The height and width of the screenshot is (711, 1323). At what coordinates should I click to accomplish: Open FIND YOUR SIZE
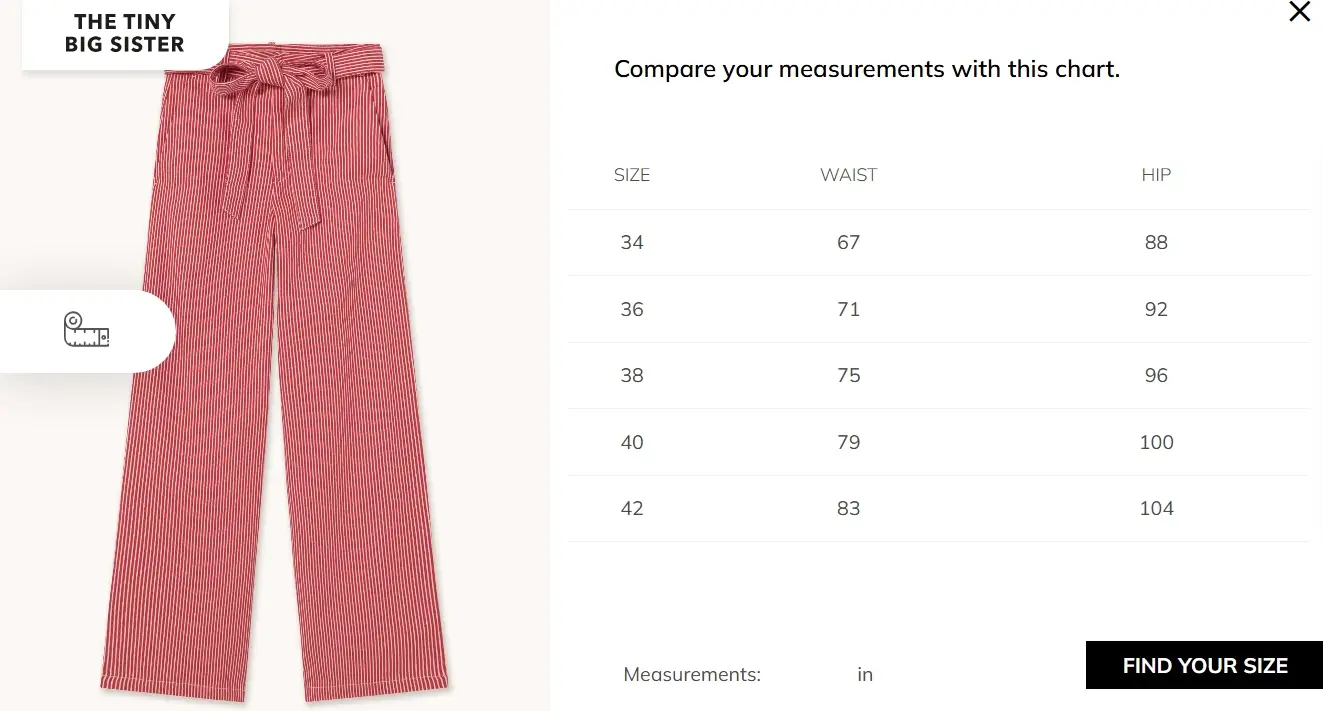pyautogui.click(x=1204, y=665)
